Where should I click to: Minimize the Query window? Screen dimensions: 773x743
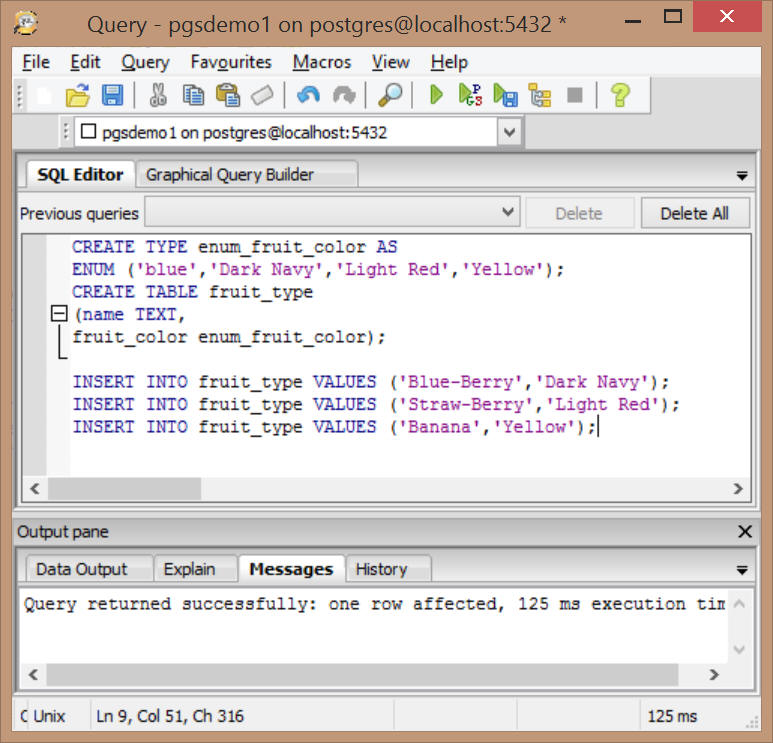coord(632,21)
